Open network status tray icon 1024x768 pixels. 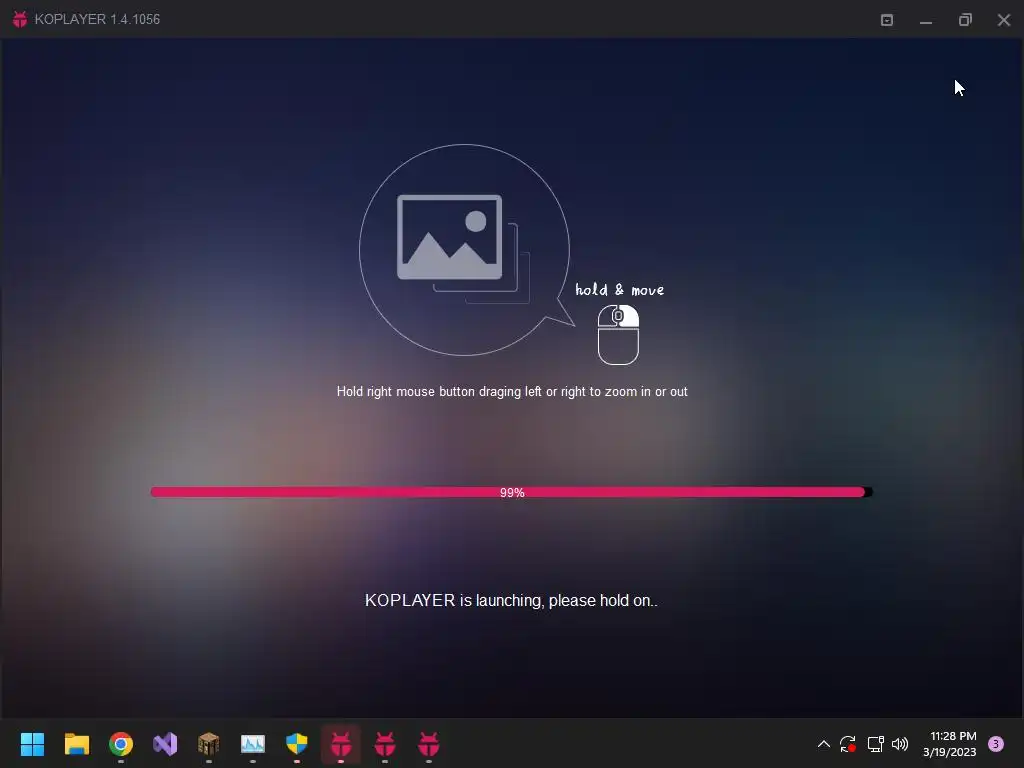(875, 744)
